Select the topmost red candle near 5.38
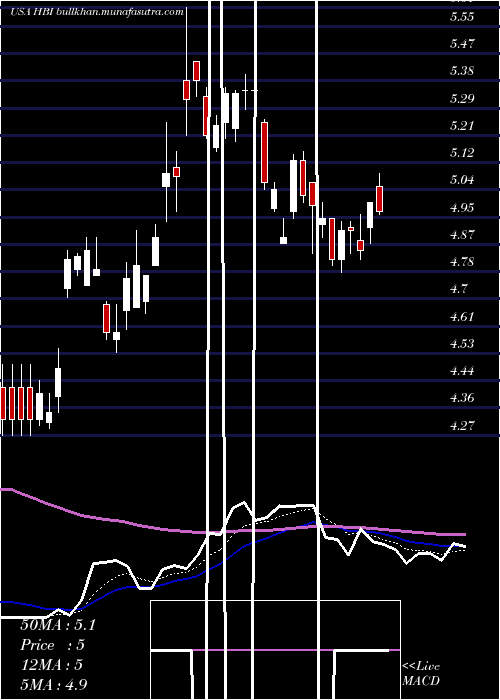 [196, 71]
